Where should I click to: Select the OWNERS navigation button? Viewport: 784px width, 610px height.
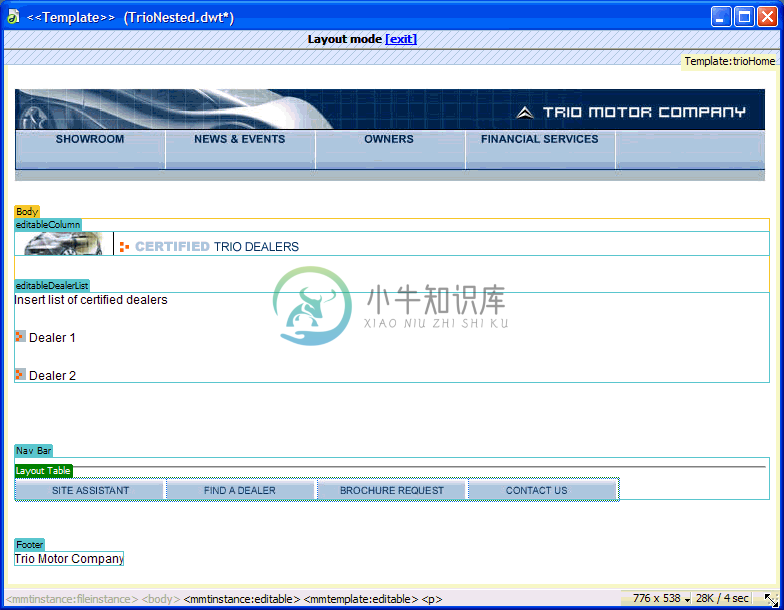point(390,150)
